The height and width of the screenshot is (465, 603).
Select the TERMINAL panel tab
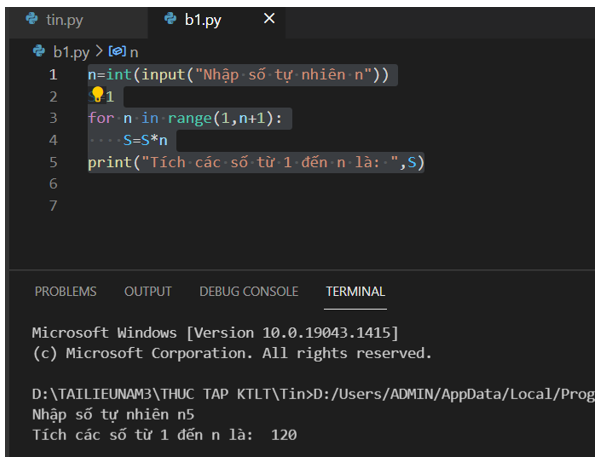355,291
